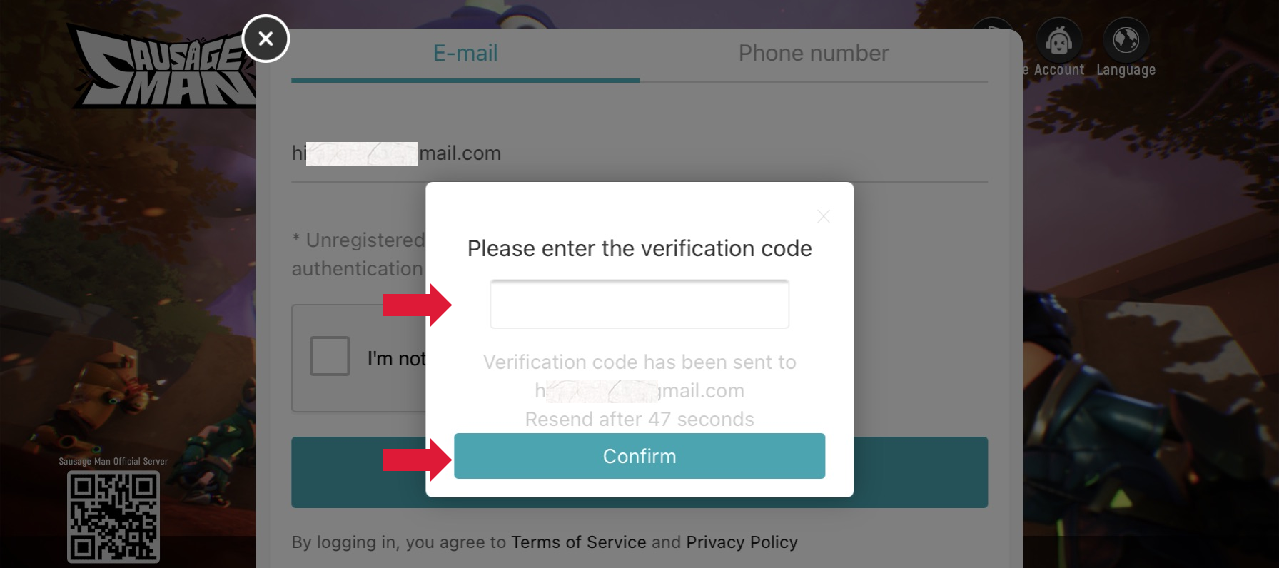Focus the verification code input box
This screenshot has height=568, width=1280.
tap(639, 304)
